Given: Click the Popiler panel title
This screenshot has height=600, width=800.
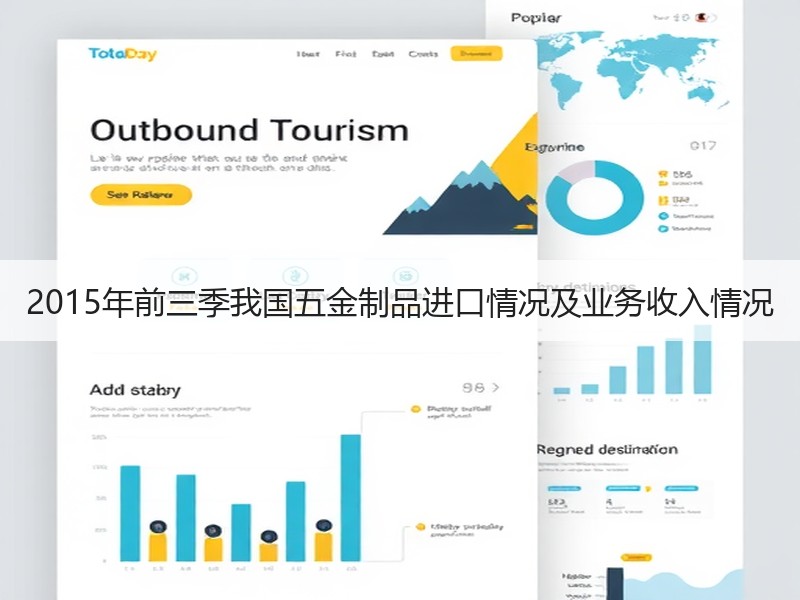Looking at the screenshot, I should (x=536, y=18).
